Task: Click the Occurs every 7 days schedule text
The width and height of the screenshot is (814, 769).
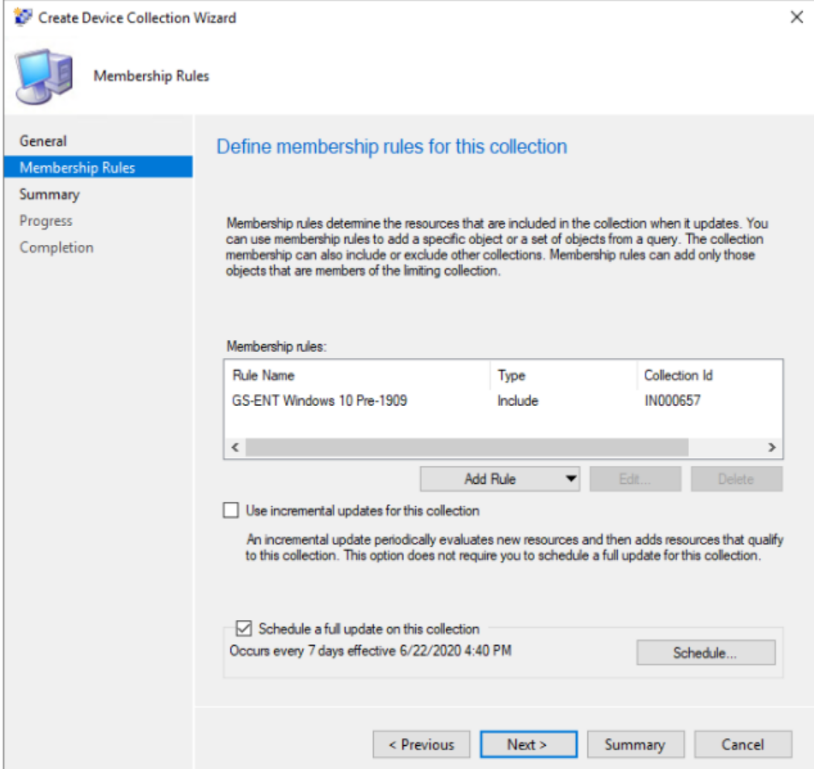Action: [371, 651]
